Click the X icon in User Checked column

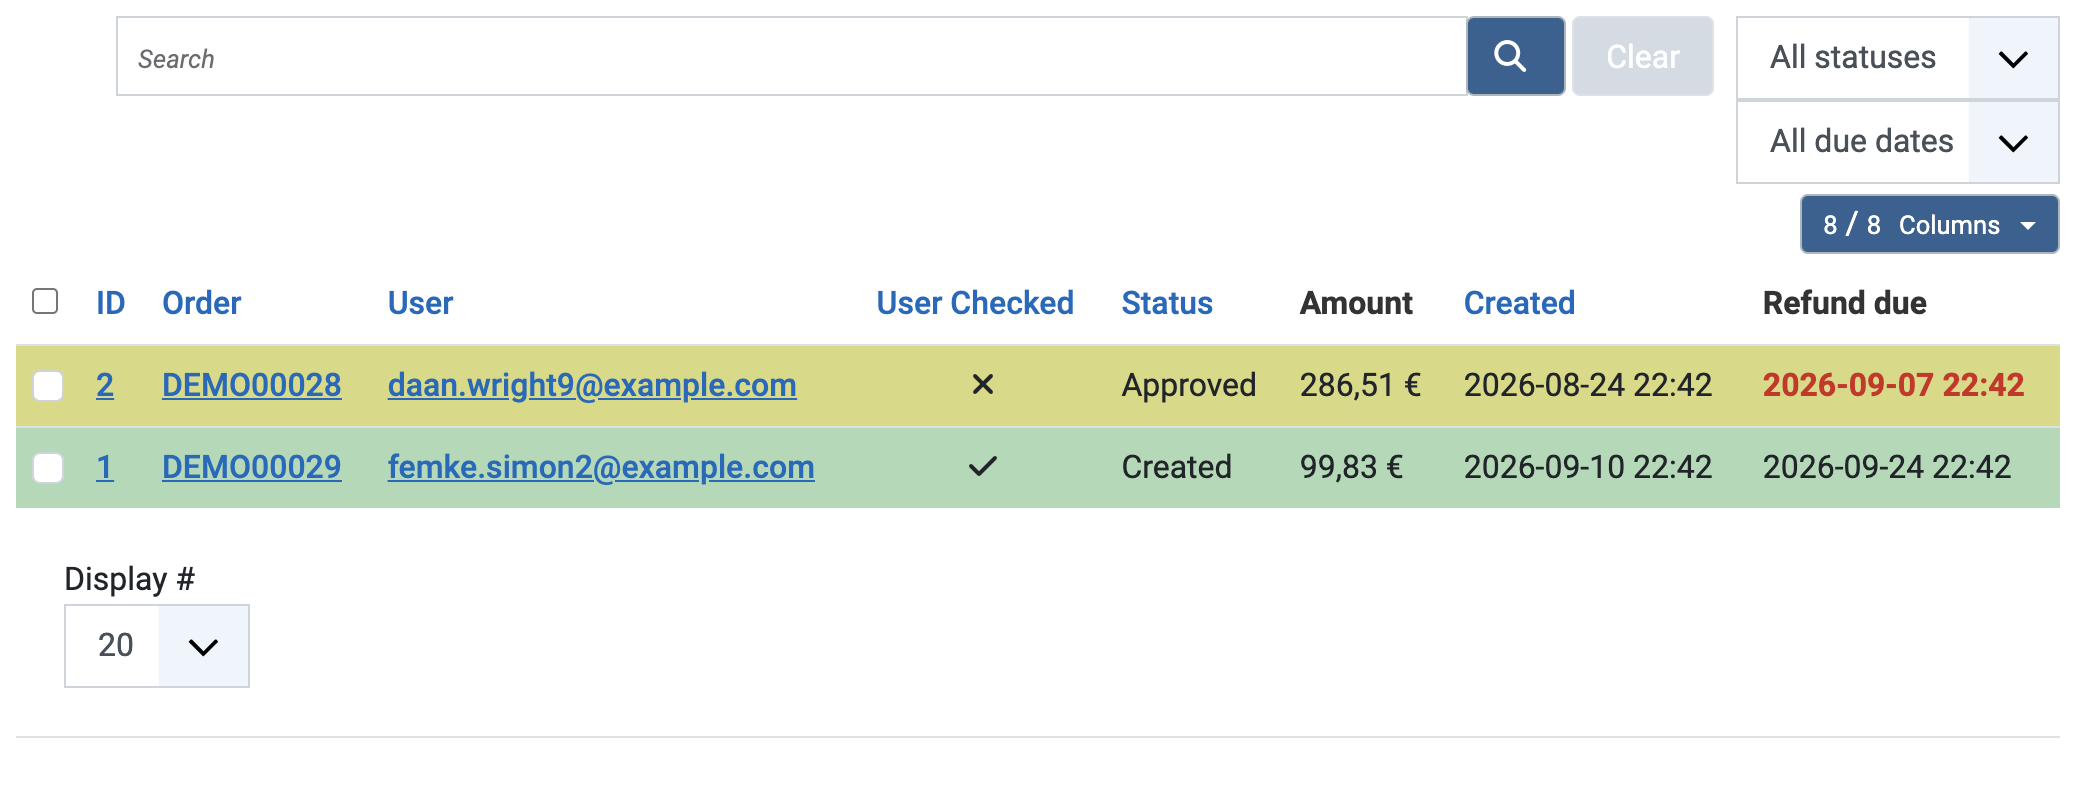(983, 385)
